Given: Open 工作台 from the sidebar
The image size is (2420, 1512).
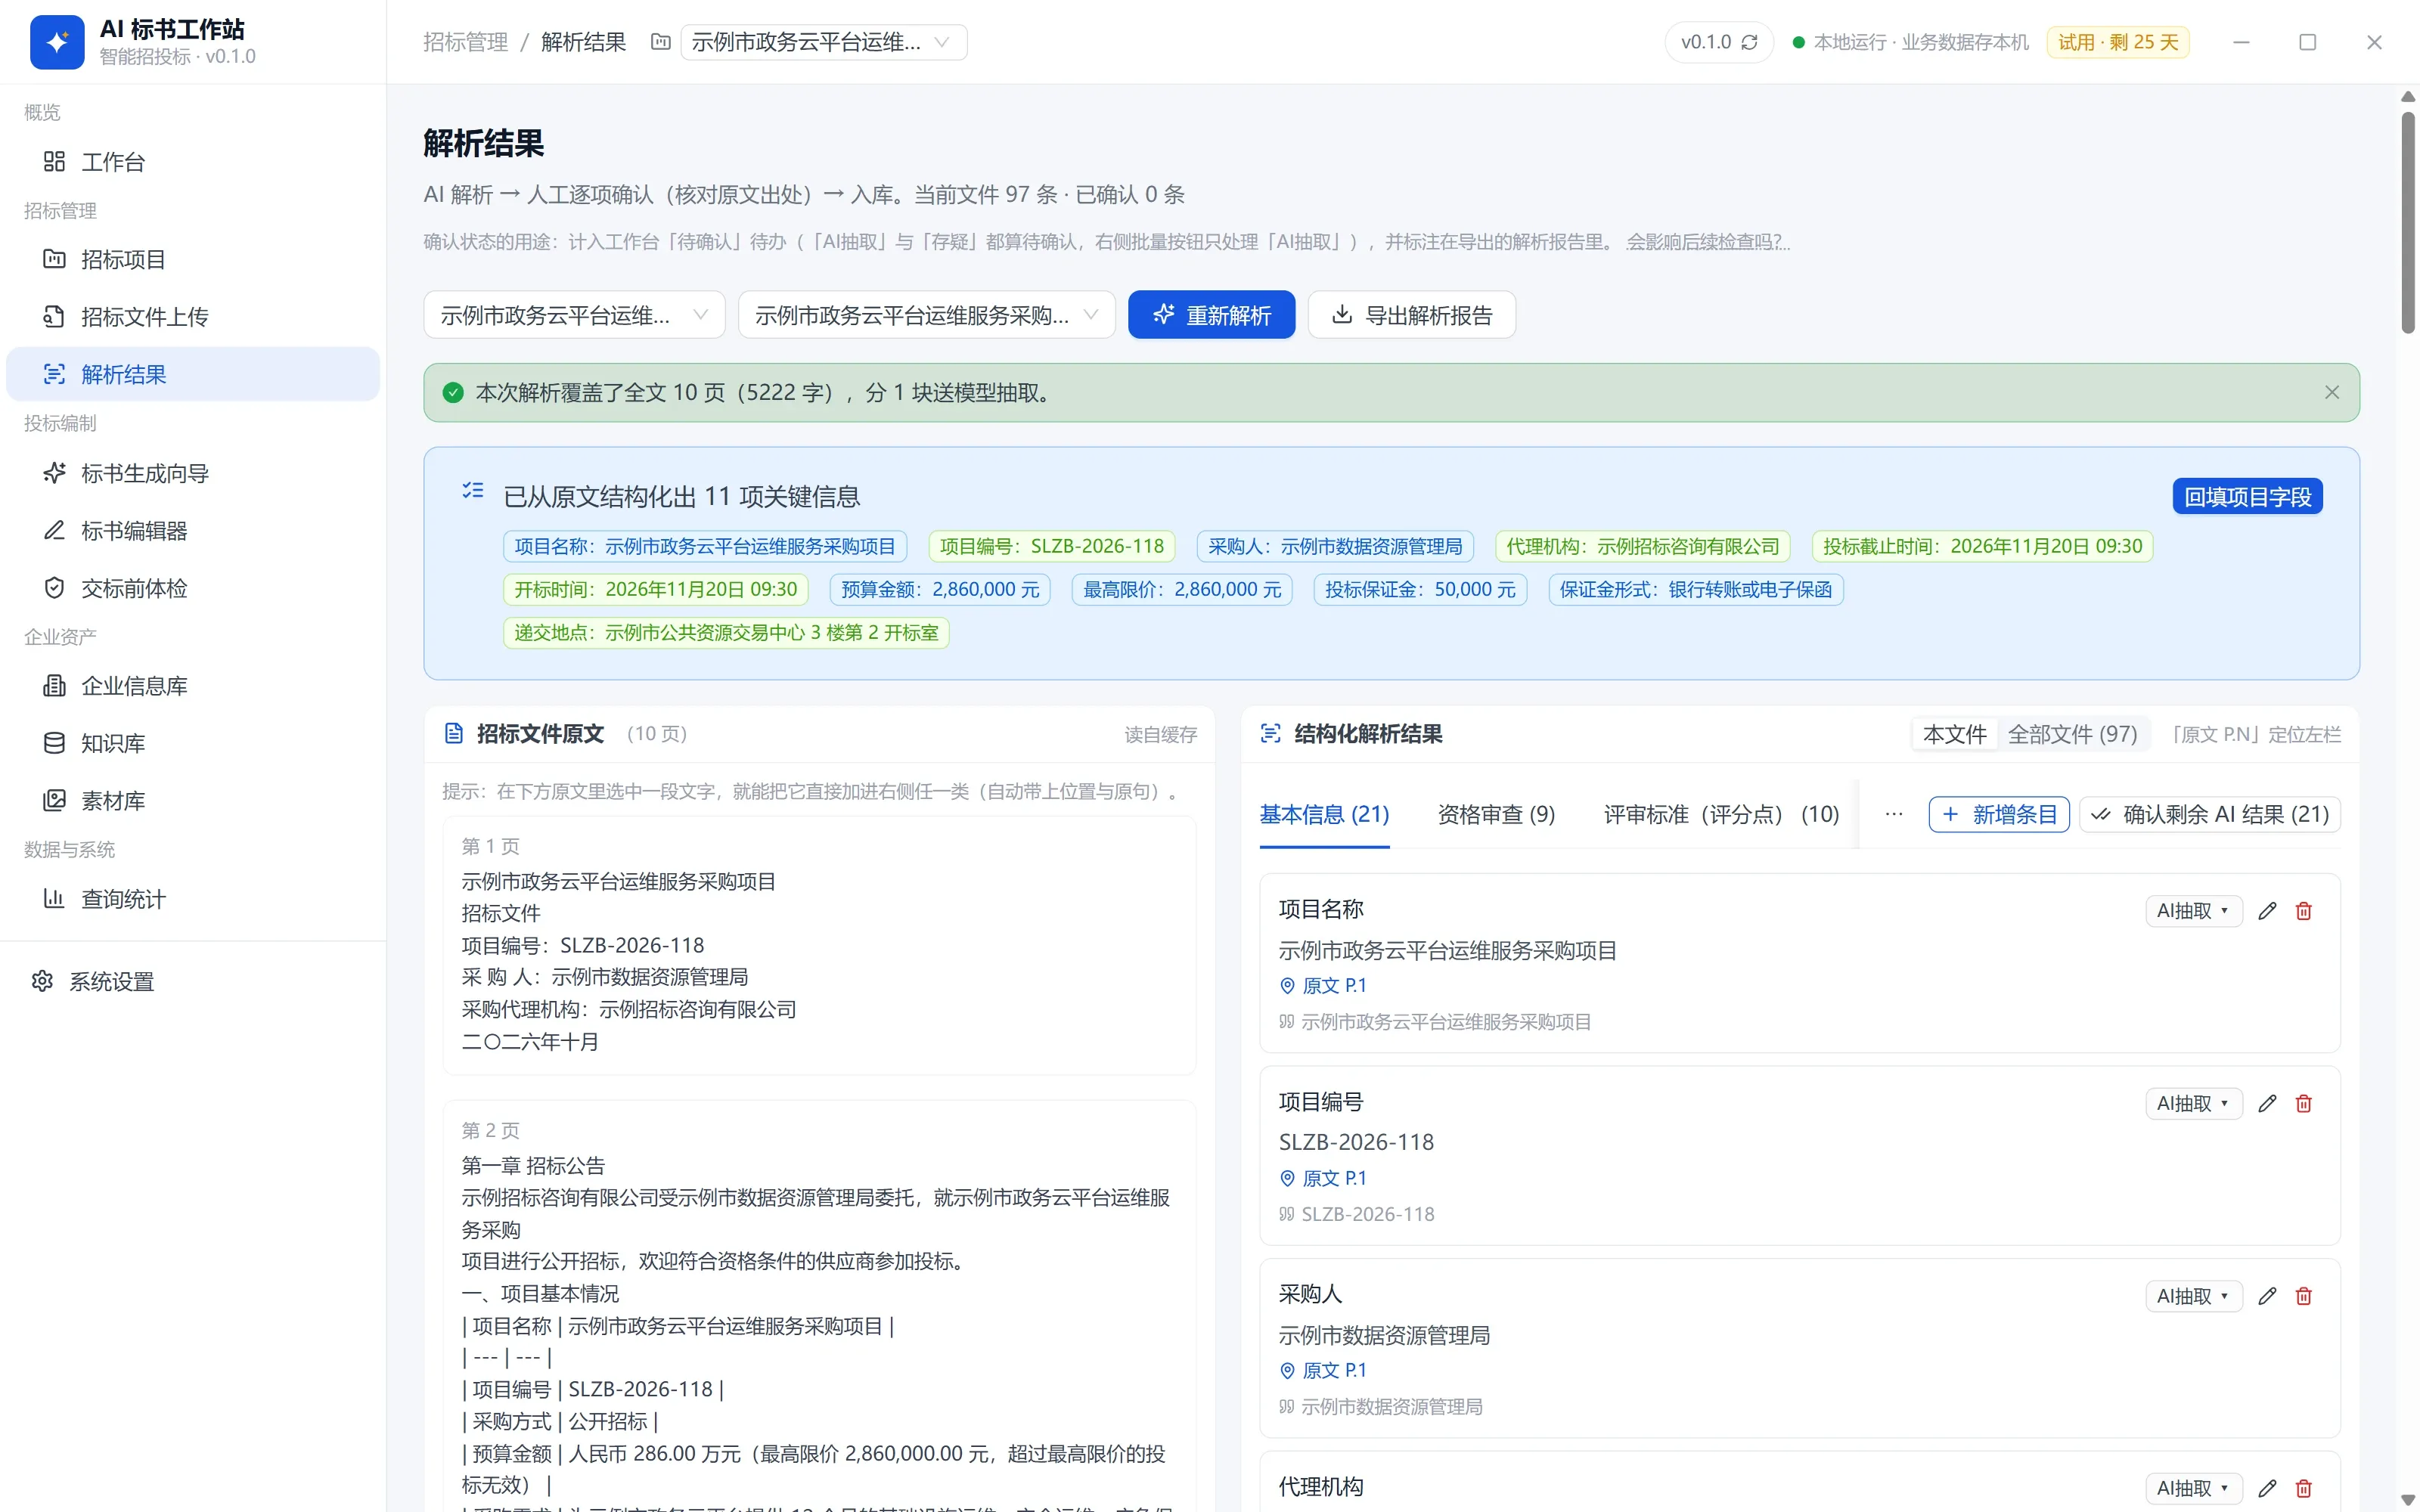Looking at the screenshot, I should click(193, 162).
